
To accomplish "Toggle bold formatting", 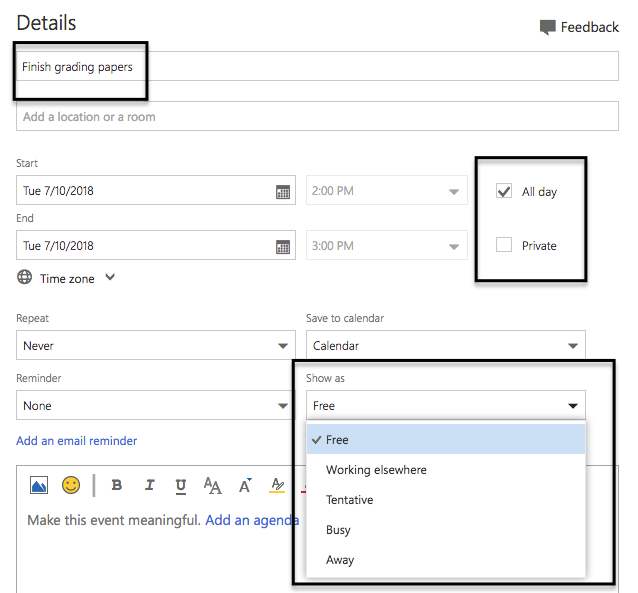I will click(x=117, y=485).
